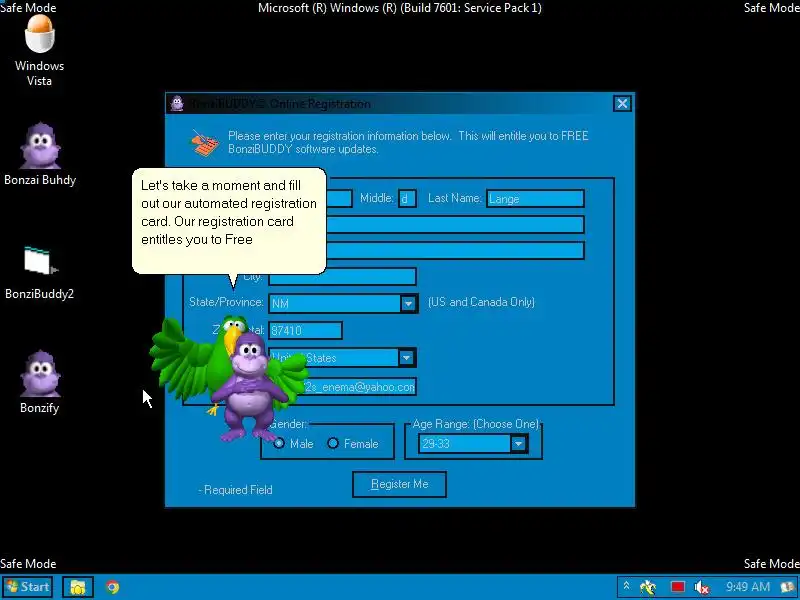Click the Last Name field containing Lange
Viewport: 800px width, 600px height.
point(535,198)
